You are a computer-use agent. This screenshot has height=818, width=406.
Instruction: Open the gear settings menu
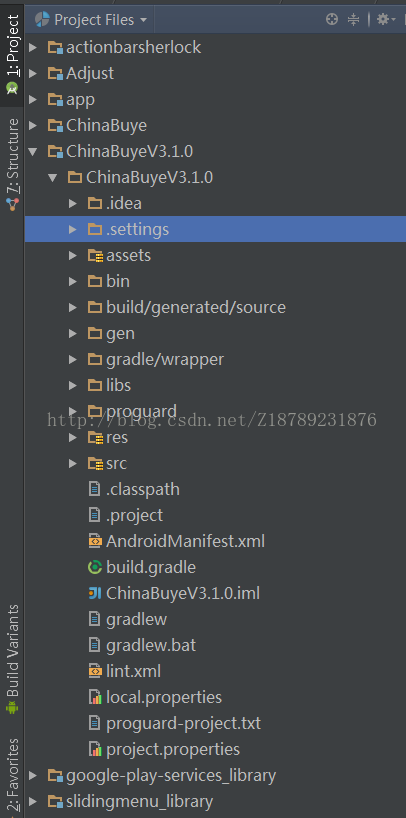point(387,20)
